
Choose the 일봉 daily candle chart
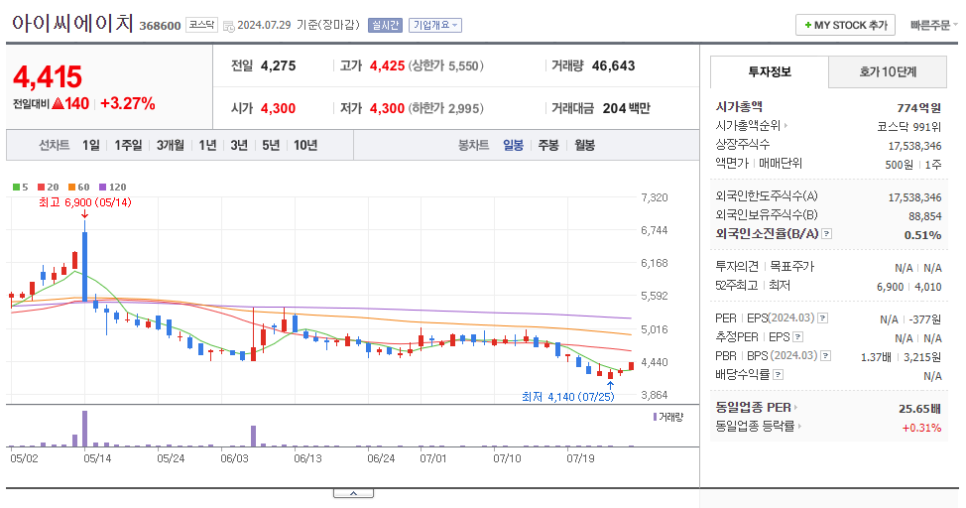[x=513, y=145]
